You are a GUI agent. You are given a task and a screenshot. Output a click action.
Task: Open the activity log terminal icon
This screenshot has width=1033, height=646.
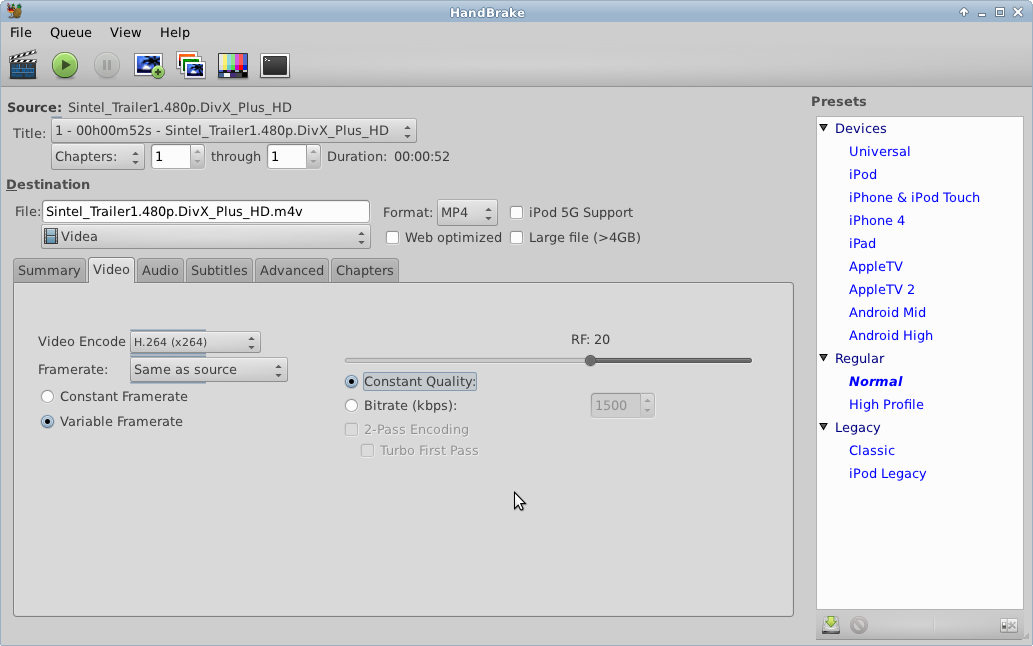coord(275,65)
